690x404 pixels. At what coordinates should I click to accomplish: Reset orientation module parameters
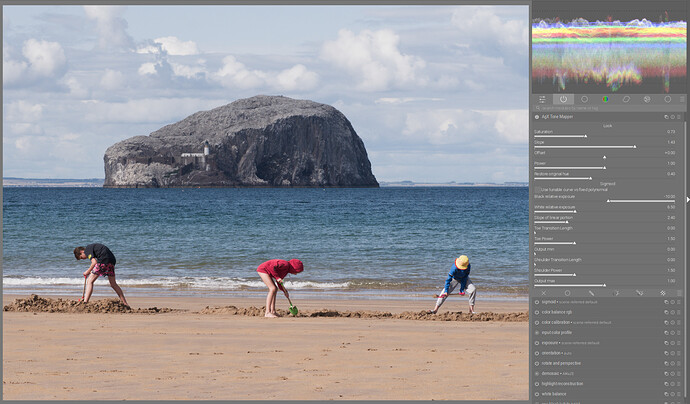coord(672,353)
